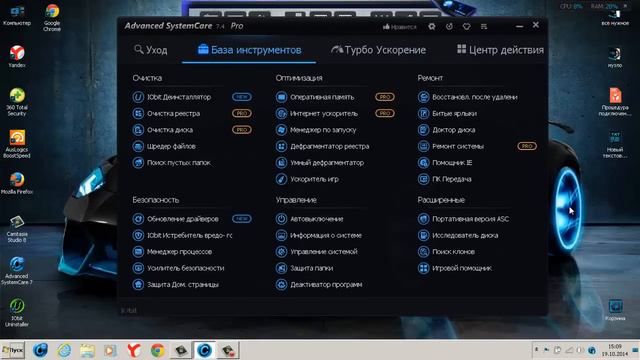The width and height of the screenshot is (640, 360).
Task: Click Деактиватор программ label
Action: 326,284
